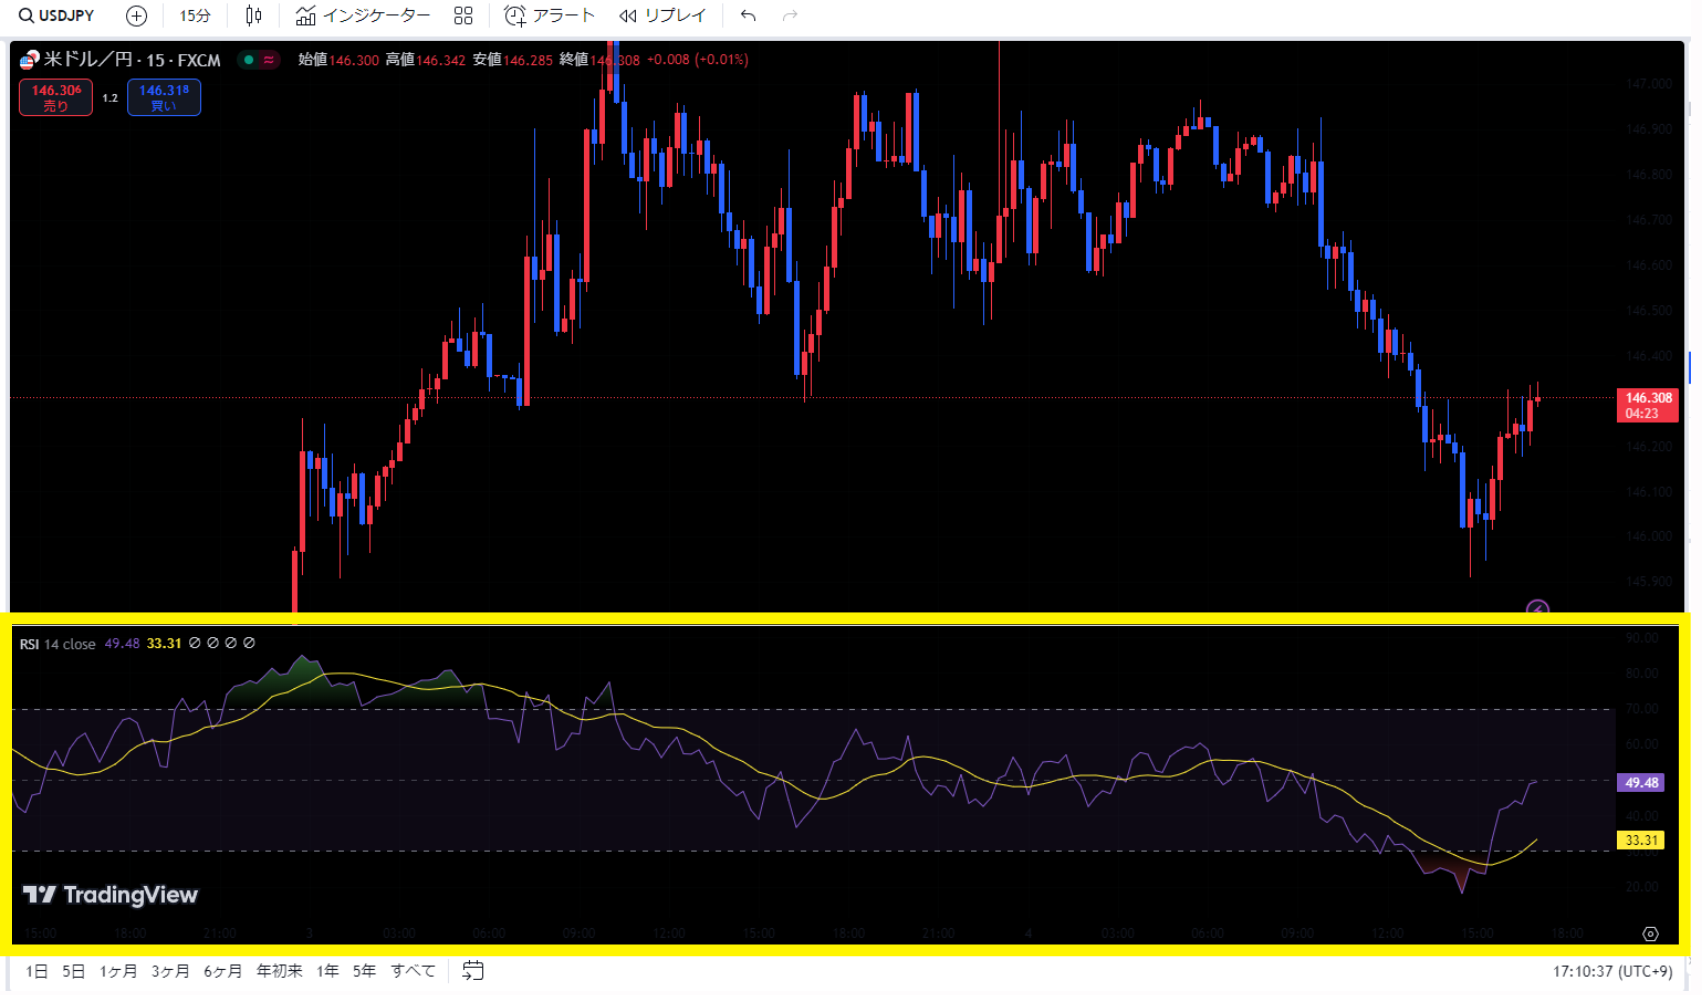The image size is (1702, 995).
Task: Click the add symbol plus icon
Action: pyautogui.click(x=137, y=16)
